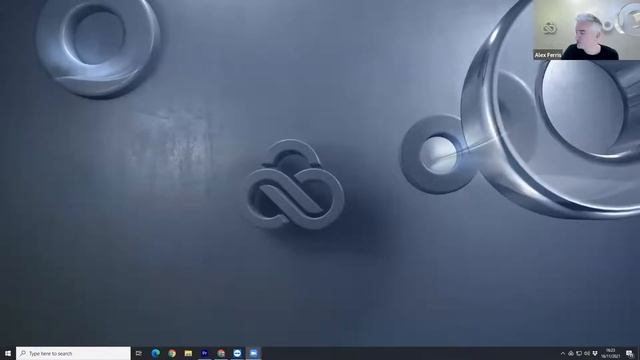Open TeamViewer from the taskbar
The image size is (640, 360).
point(237,353)
